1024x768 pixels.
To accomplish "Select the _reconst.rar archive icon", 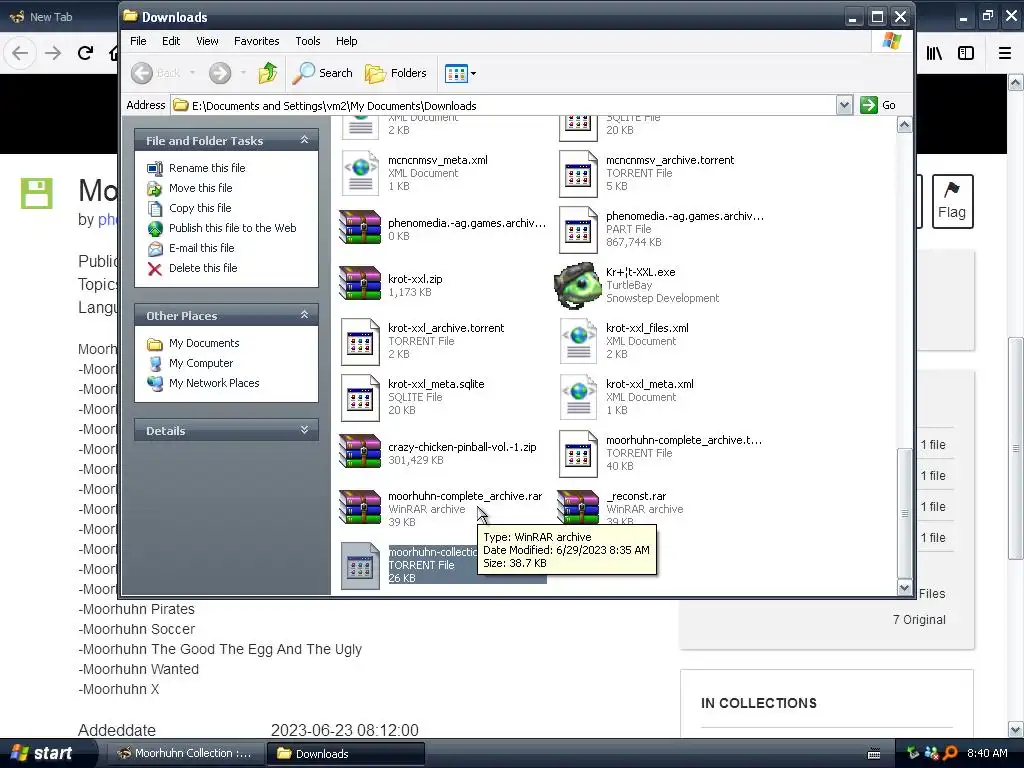I will (x=578, y=507).
